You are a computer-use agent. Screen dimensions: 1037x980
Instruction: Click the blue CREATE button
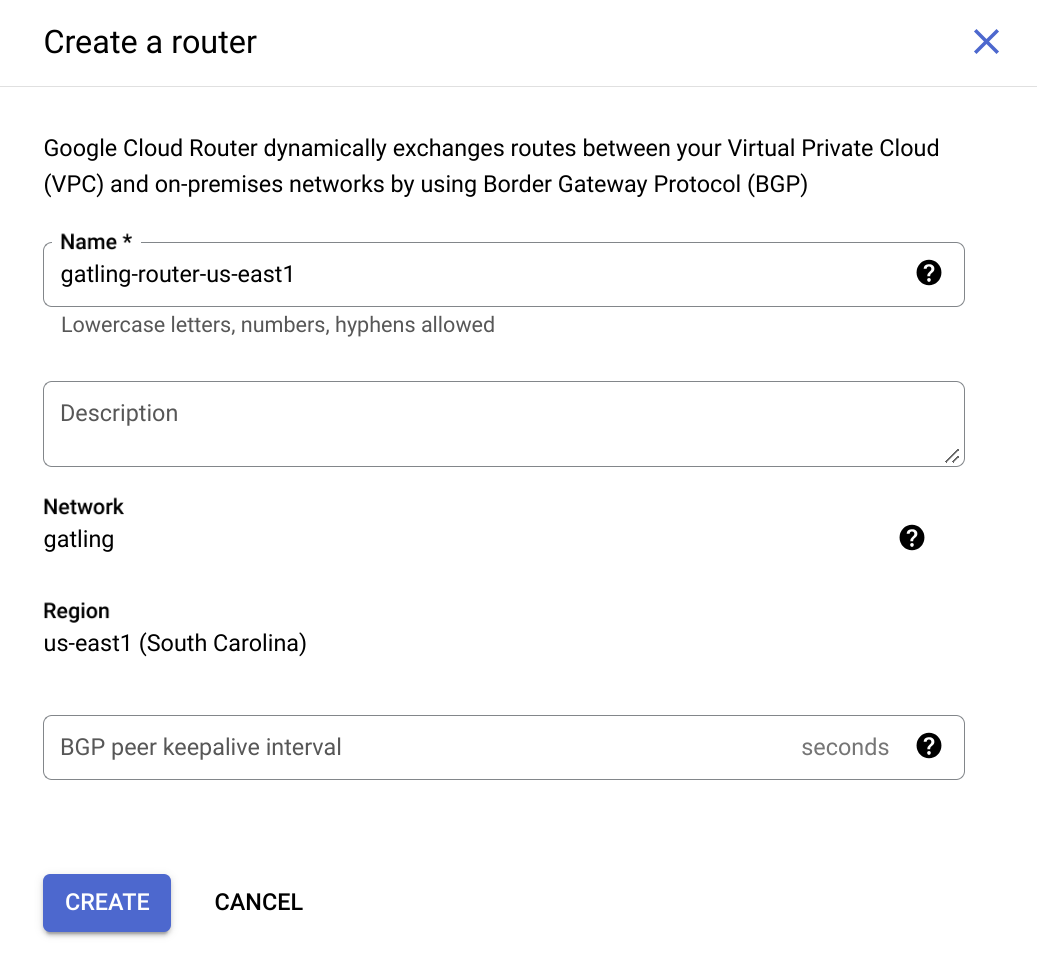click(107, 903)
